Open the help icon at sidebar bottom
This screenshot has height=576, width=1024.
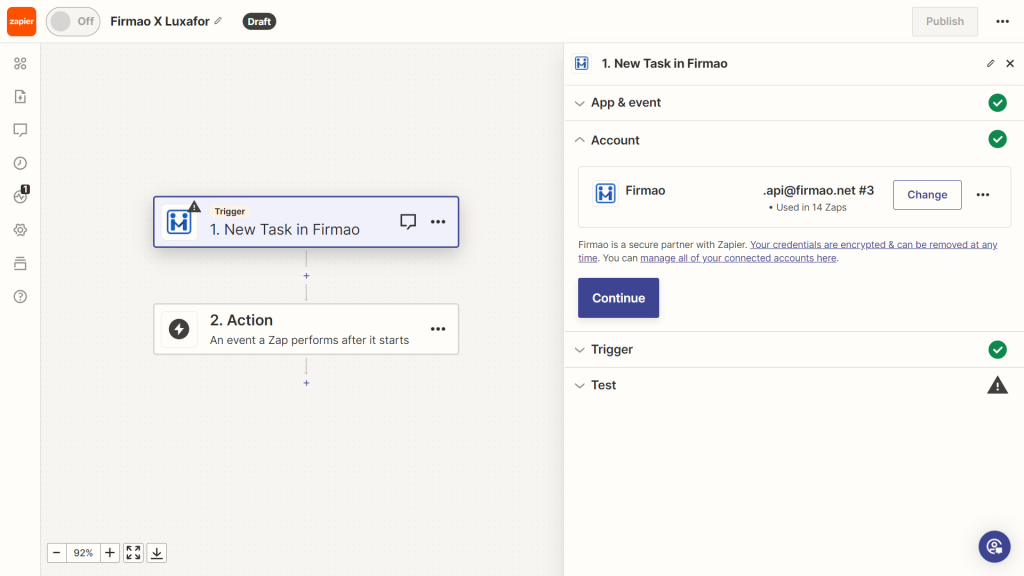[x=20, y=296]
